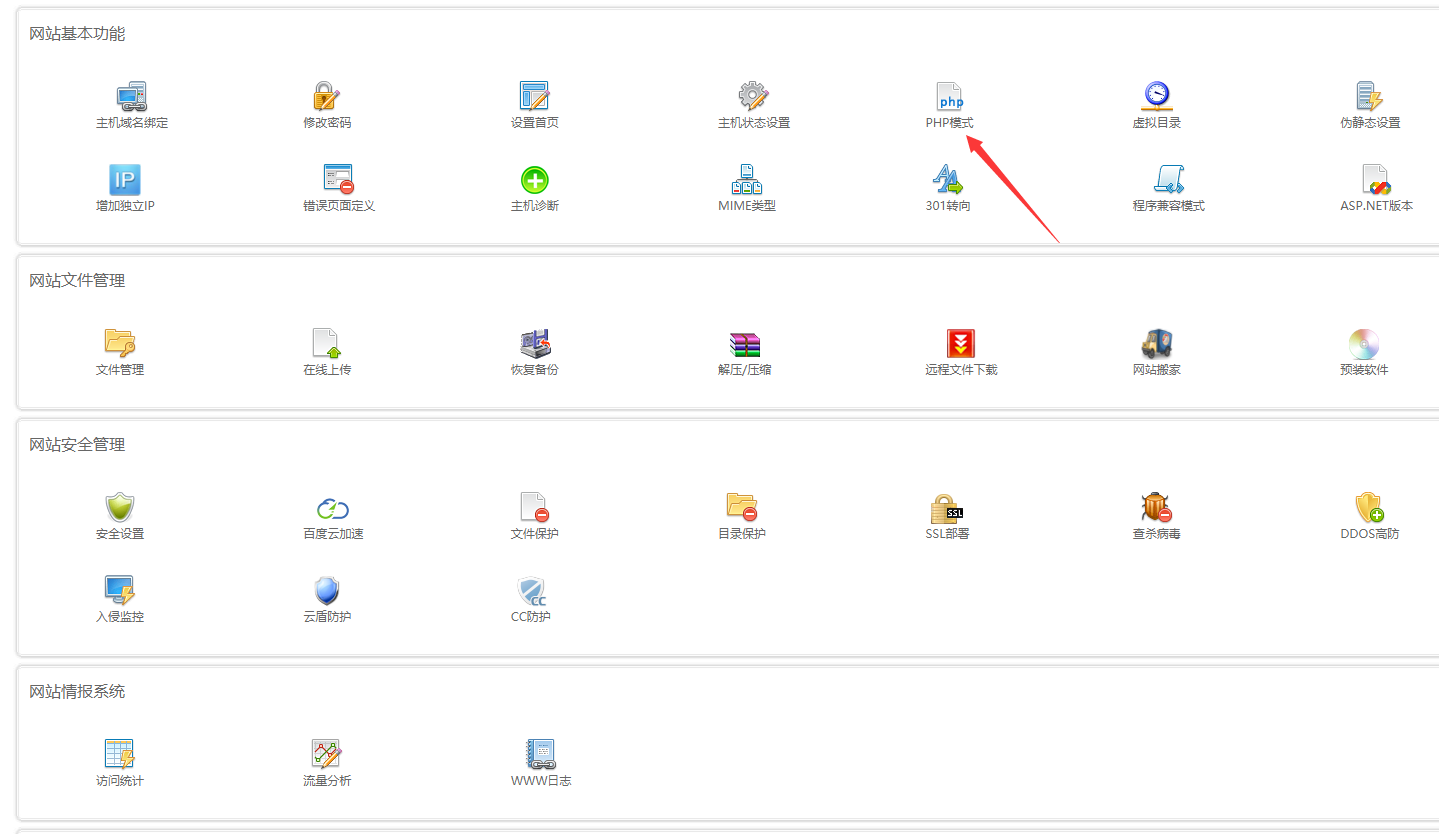Open 修改密码 lock icon
The image size is (1439, 834).
pos(327,97)
